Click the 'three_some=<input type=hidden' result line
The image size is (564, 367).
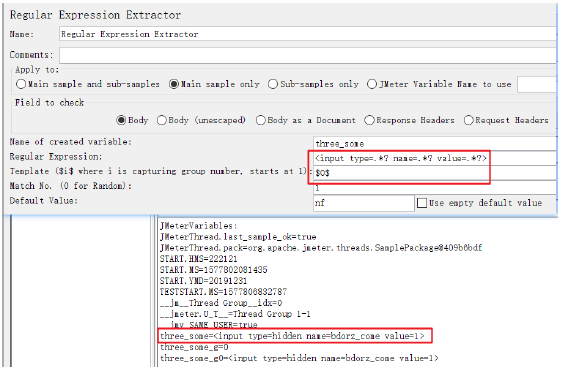[x=292, y=336]
